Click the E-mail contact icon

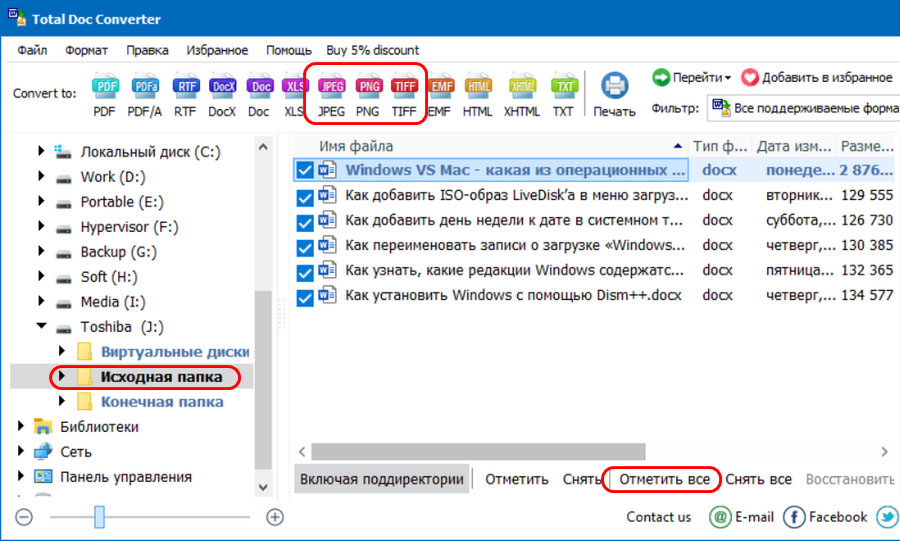[719, 517]
